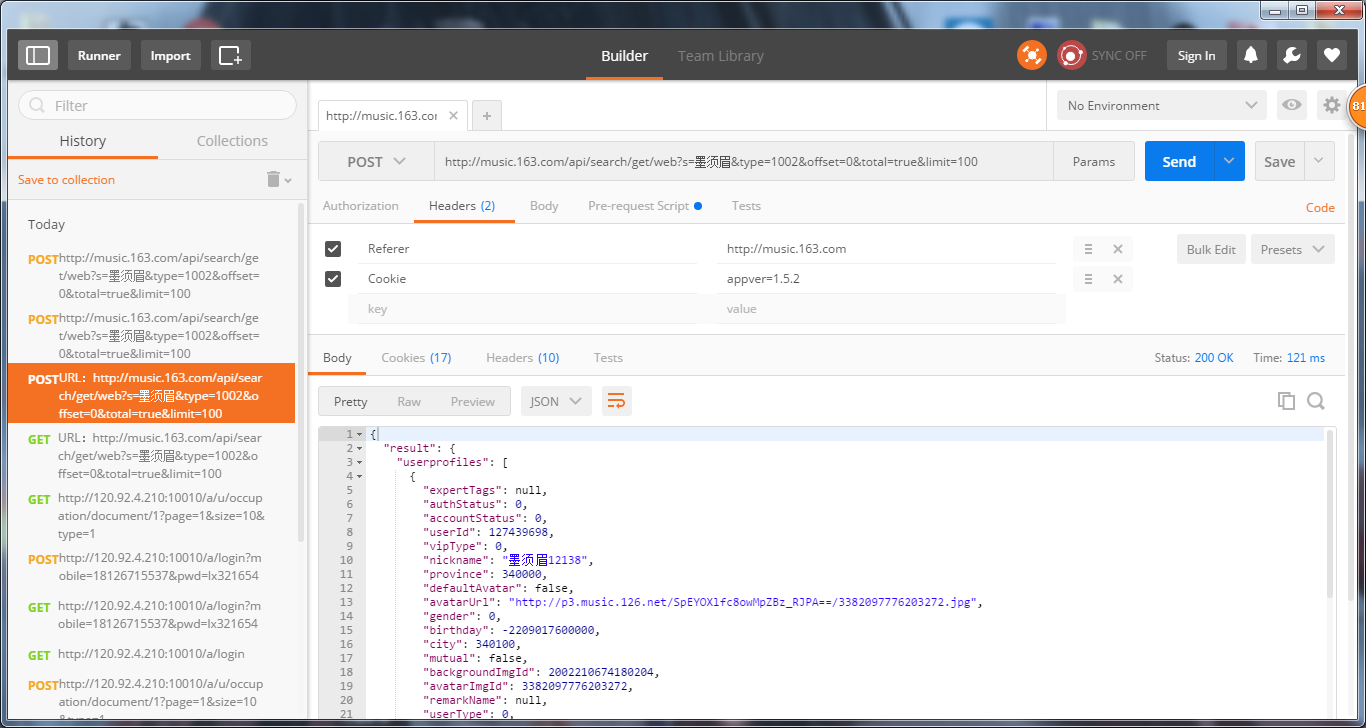
Task: Switch to the Collections tab
Action: coord(232,141)
